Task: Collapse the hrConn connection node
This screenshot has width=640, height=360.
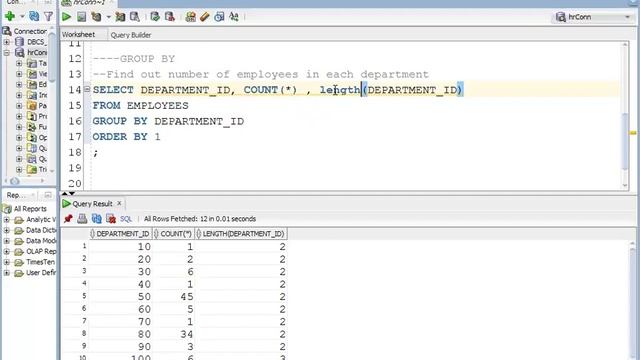Action: (7, 53)
